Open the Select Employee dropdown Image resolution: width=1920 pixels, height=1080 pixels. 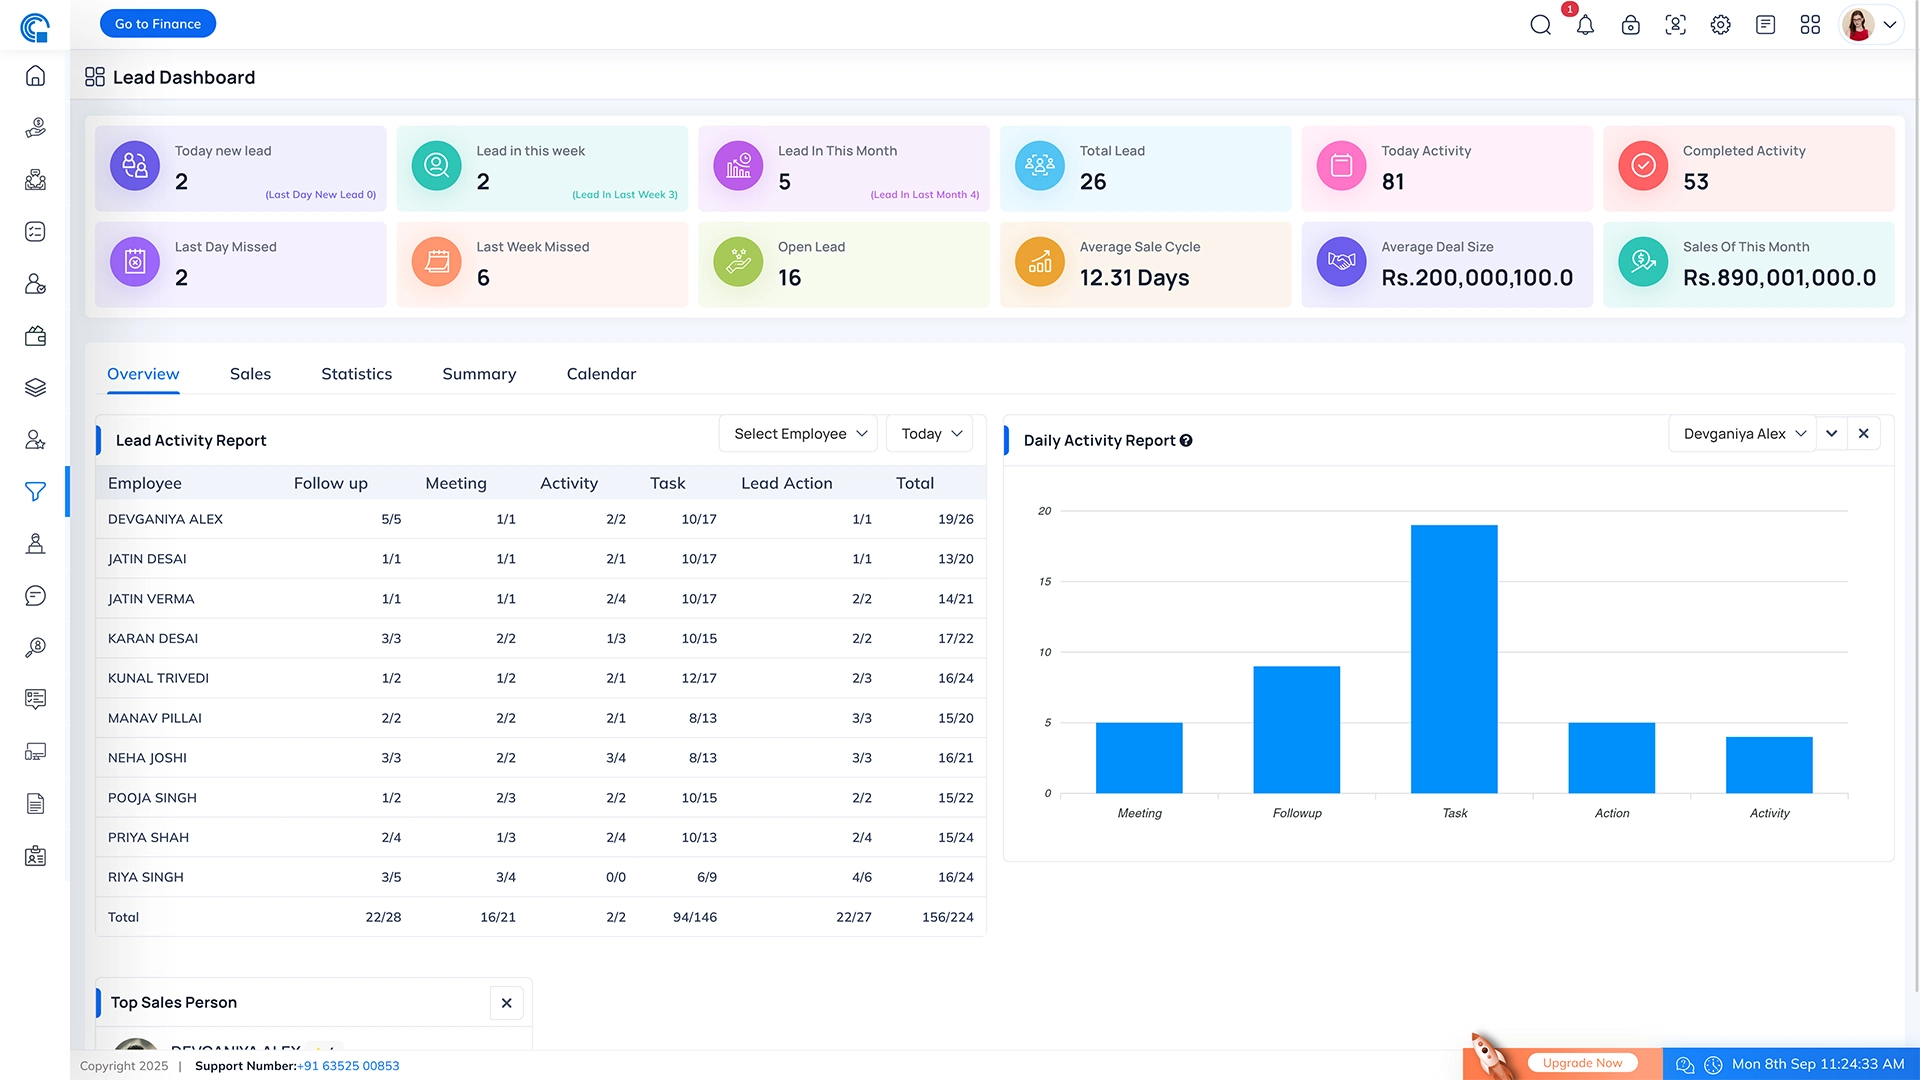point(799,434)
